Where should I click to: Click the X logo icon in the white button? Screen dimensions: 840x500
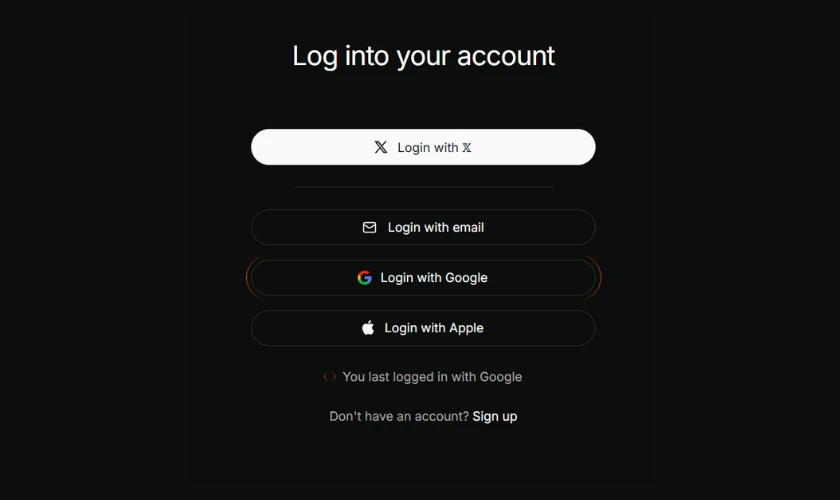[x=381, y=147]
